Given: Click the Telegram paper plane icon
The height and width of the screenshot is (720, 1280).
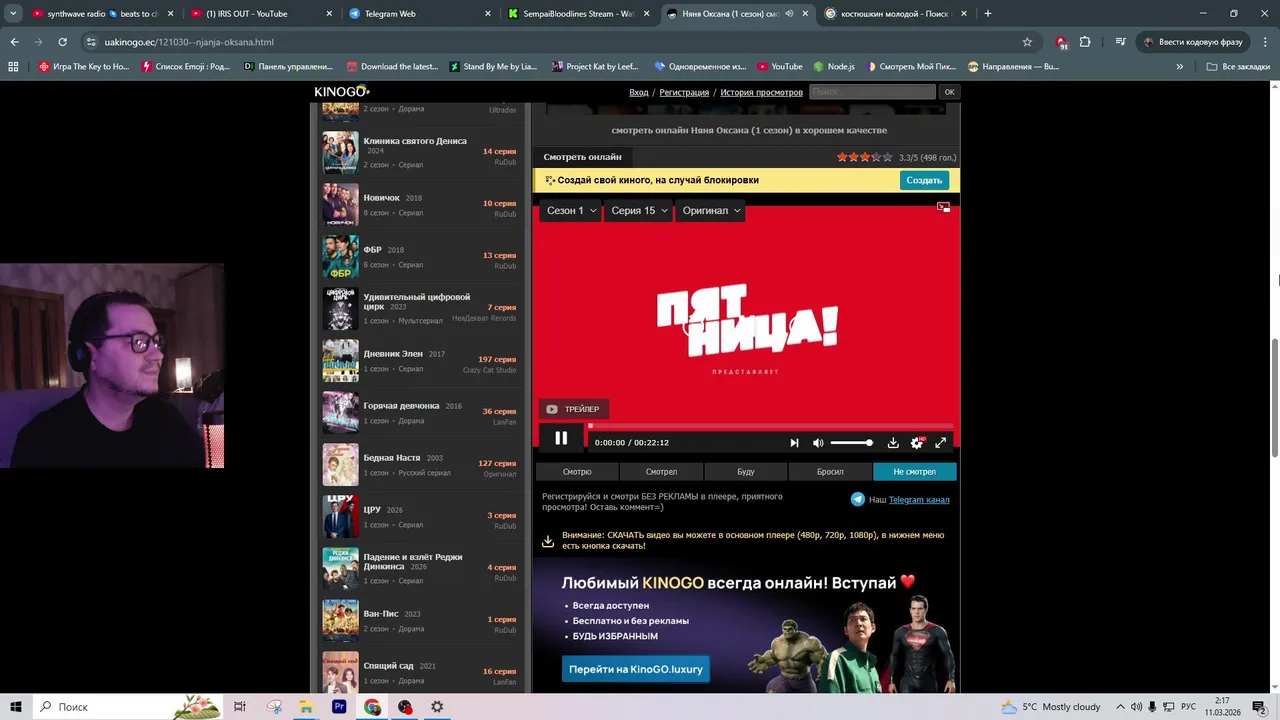Looking at the screenshot, I should coord(857,499).
